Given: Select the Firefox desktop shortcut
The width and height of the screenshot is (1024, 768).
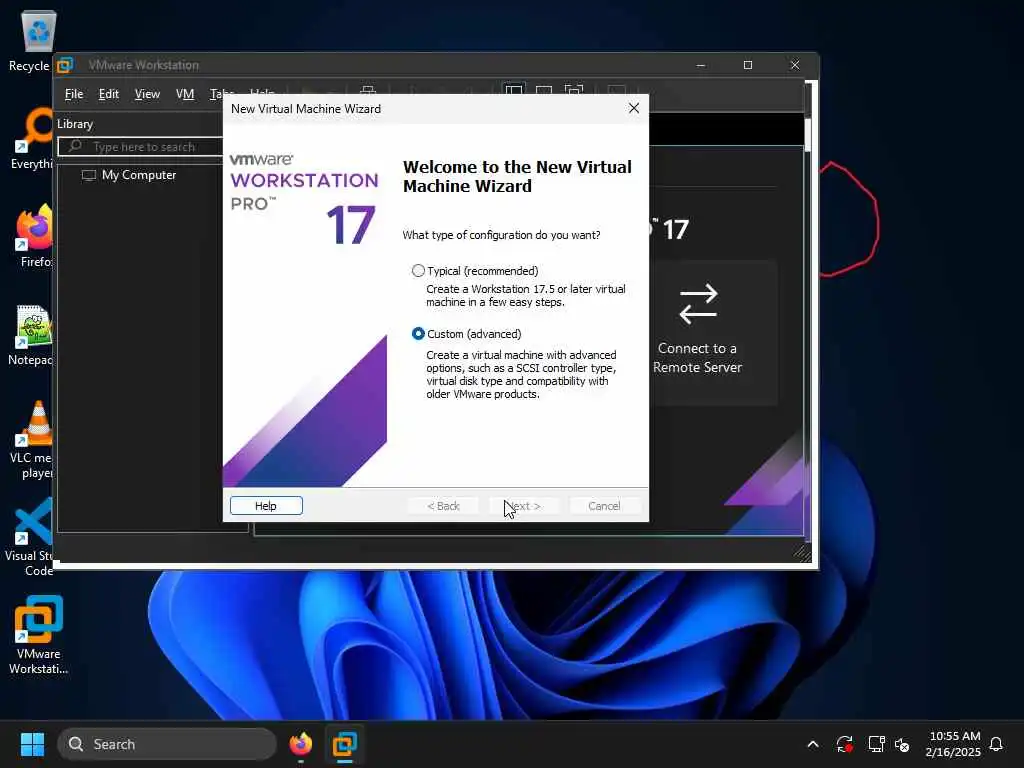Looking at the screenshot, I should pyautogui.click(x=34, y=236).
